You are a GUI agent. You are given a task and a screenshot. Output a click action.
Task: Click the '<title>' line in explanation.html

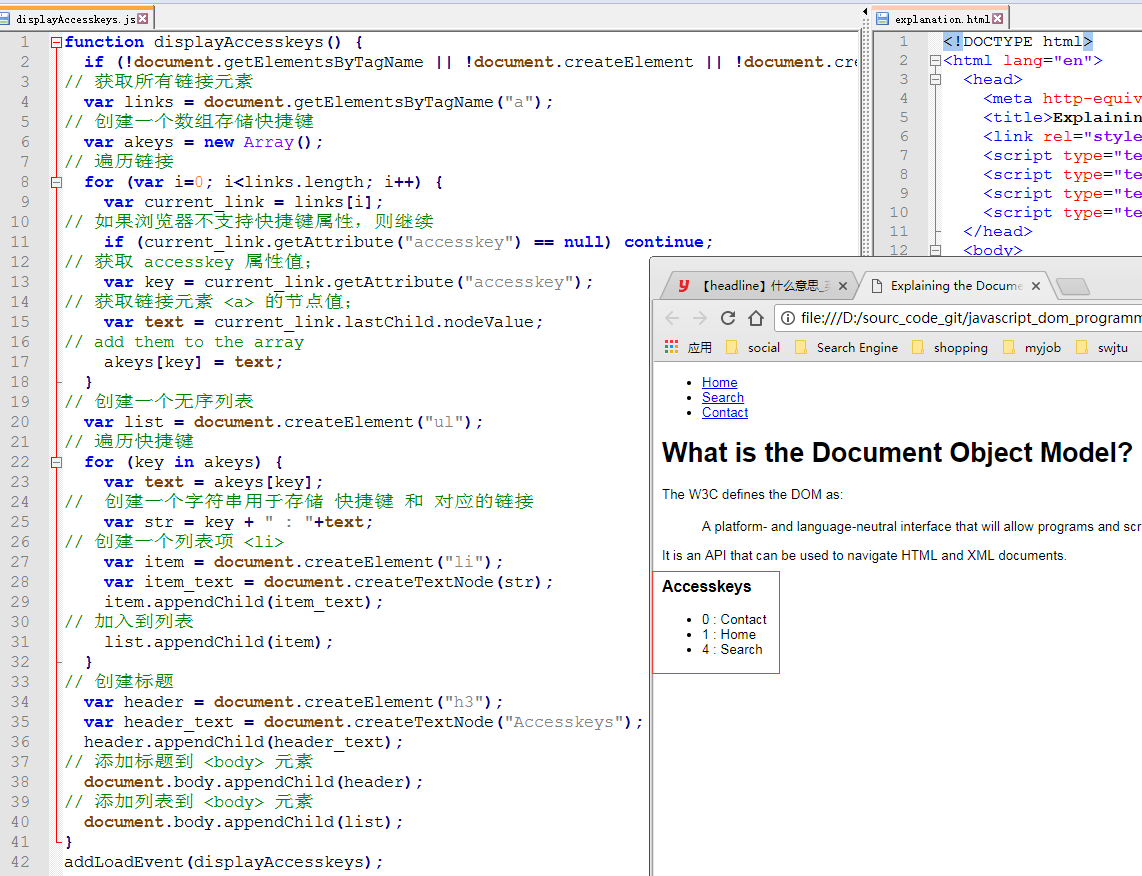click(x=1062, y=117)
